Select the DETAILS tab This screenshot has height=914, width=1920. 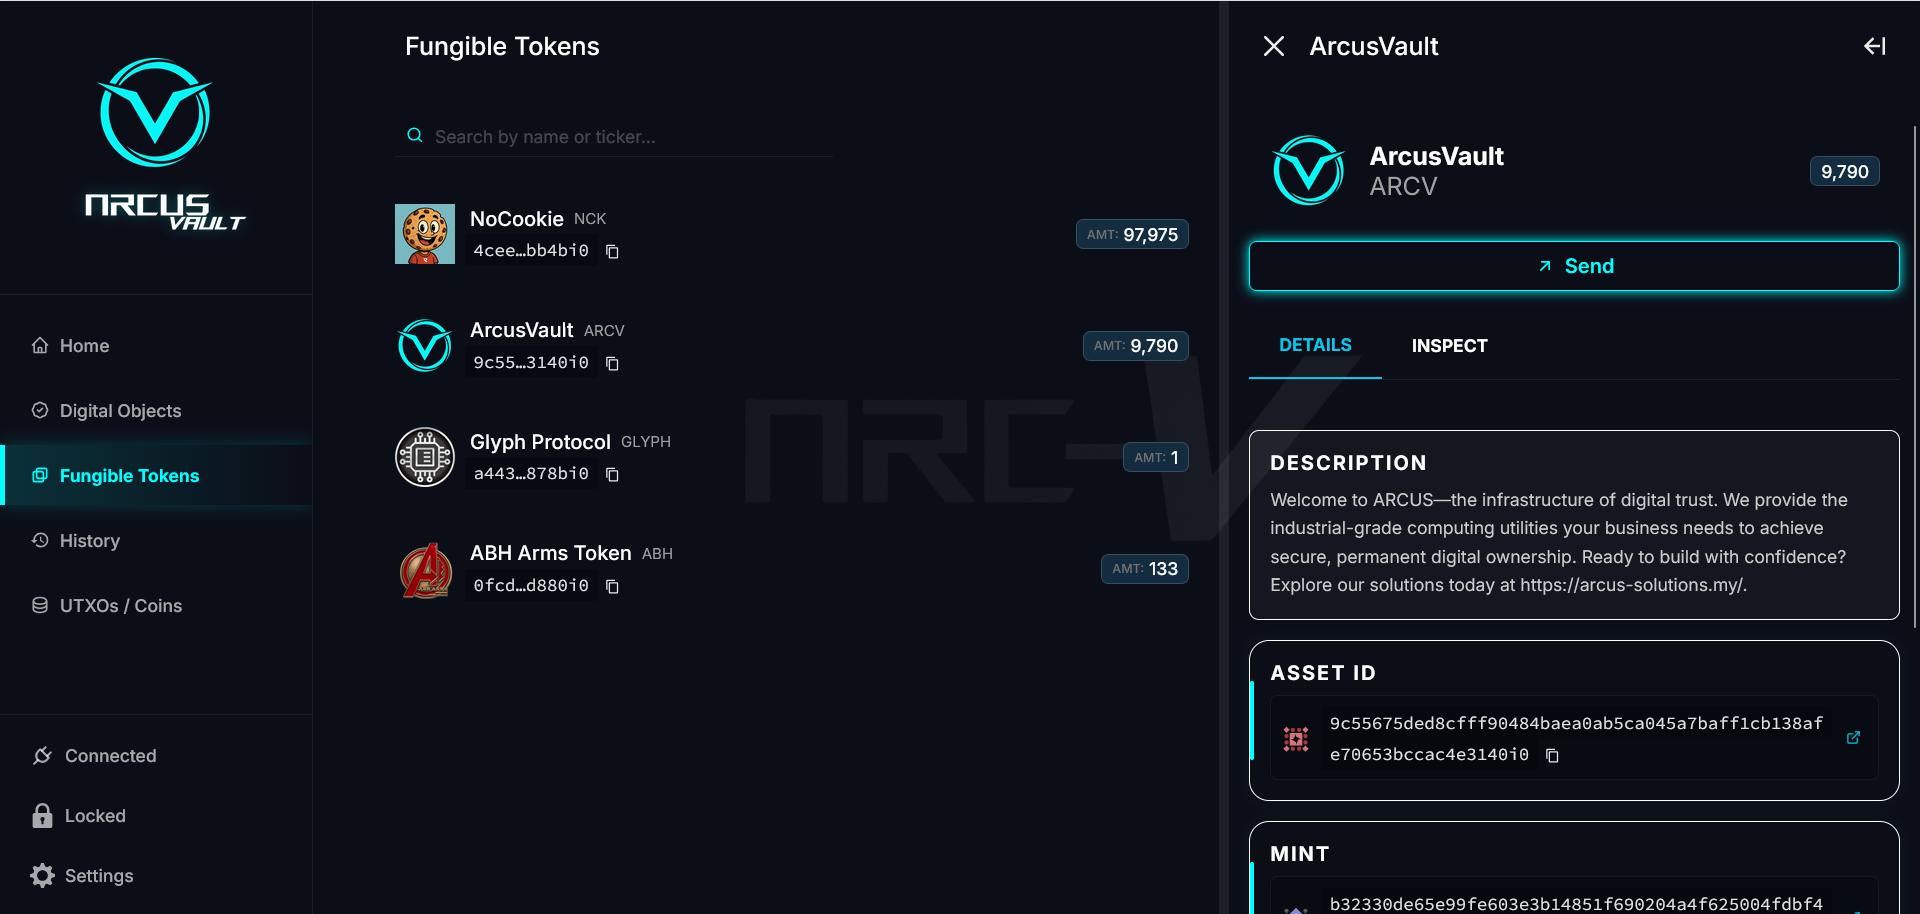click(x=1315, y=345)
